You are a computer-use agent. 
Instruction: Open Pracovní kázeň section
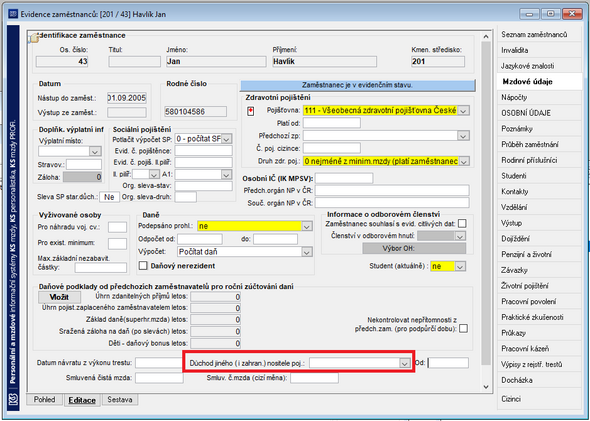point(539,349)
